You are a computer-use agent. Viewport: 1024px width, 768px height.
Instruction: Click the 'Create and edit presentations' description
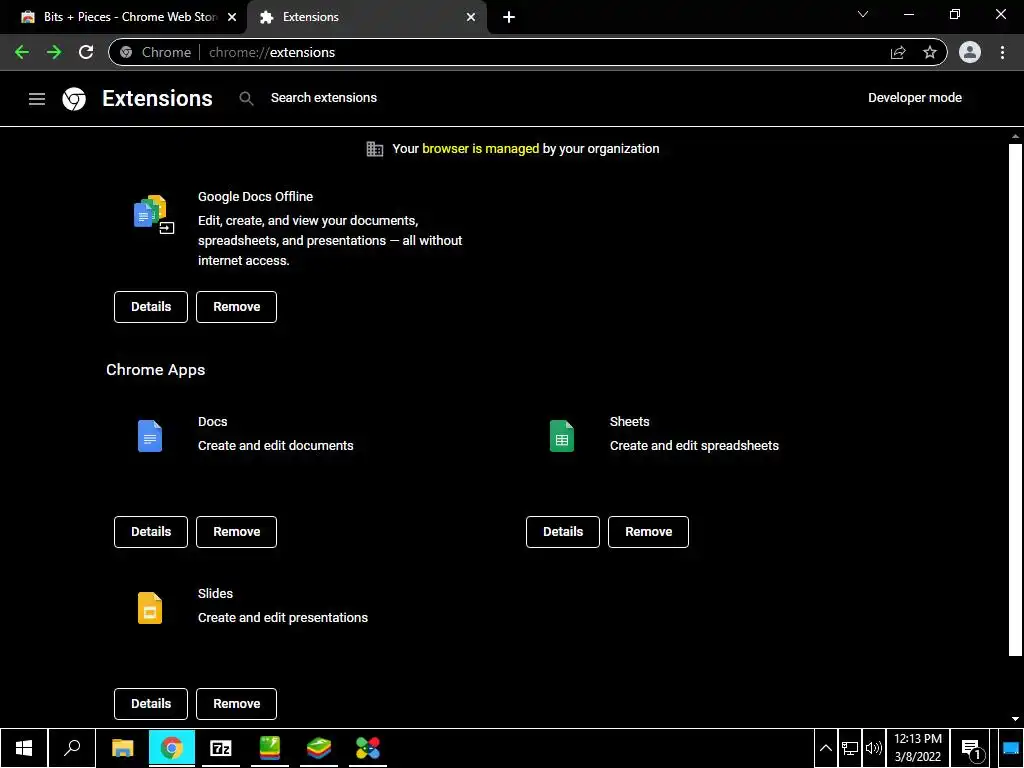(283, 618)
